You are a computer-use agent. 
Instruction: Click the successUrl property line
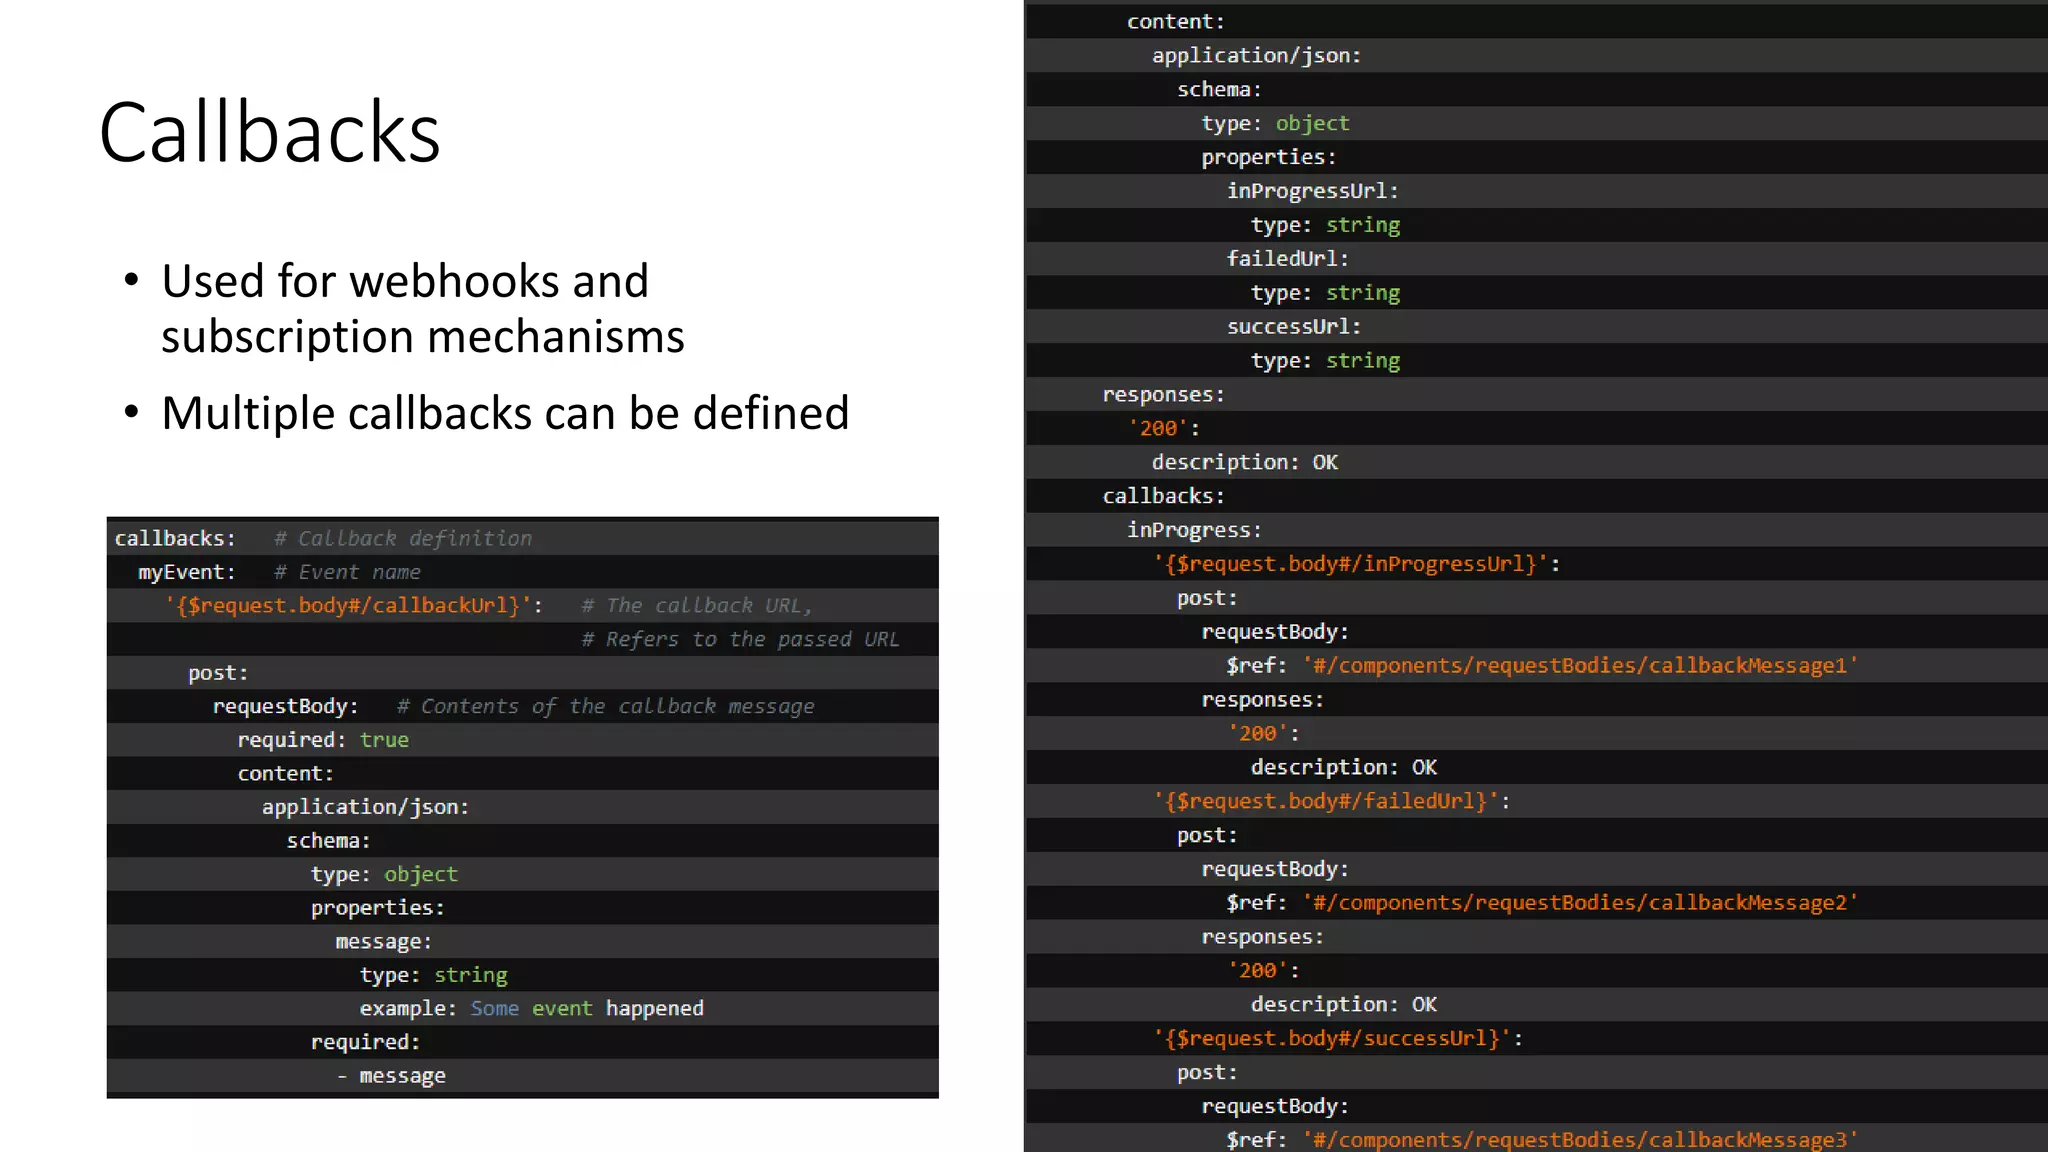tap(1293, 327)
